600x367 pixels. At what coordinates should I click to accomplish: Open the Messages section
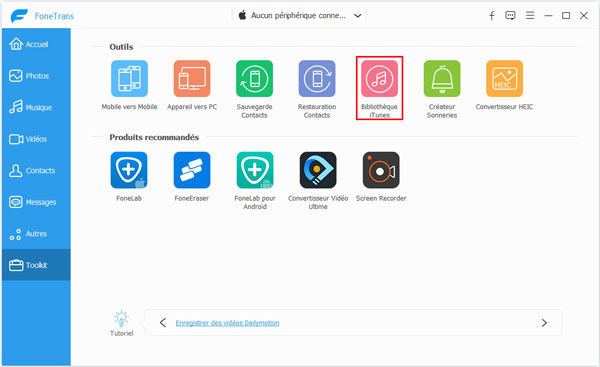pyautogui.click(x=36, y=202)
